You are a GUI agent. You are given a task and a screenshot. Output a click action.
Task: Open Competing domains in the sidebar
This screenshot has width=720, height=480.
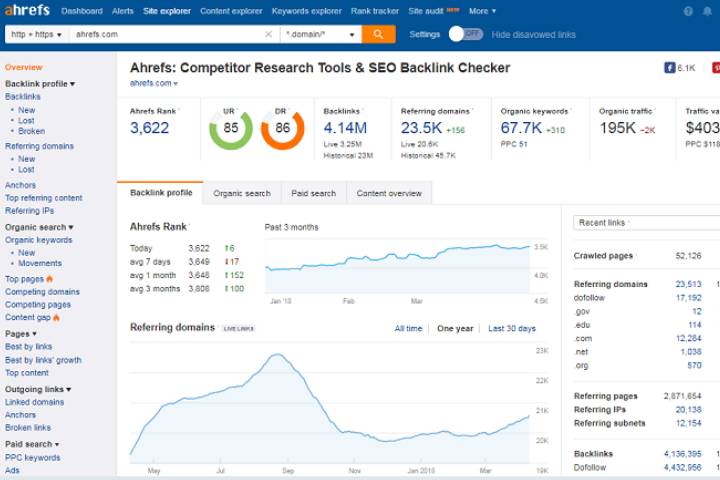click(x=42, y=292)
